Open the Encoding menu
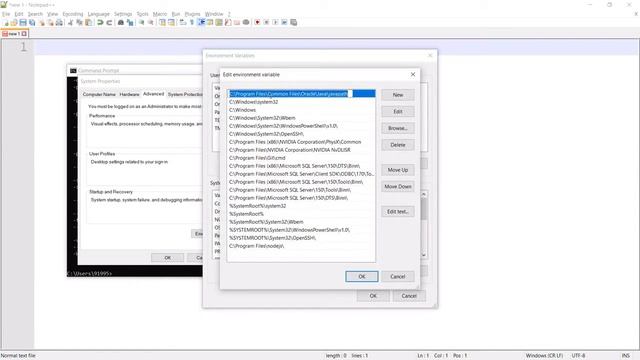The width and height of the screenshot is (640, 360). coord(73,14)
